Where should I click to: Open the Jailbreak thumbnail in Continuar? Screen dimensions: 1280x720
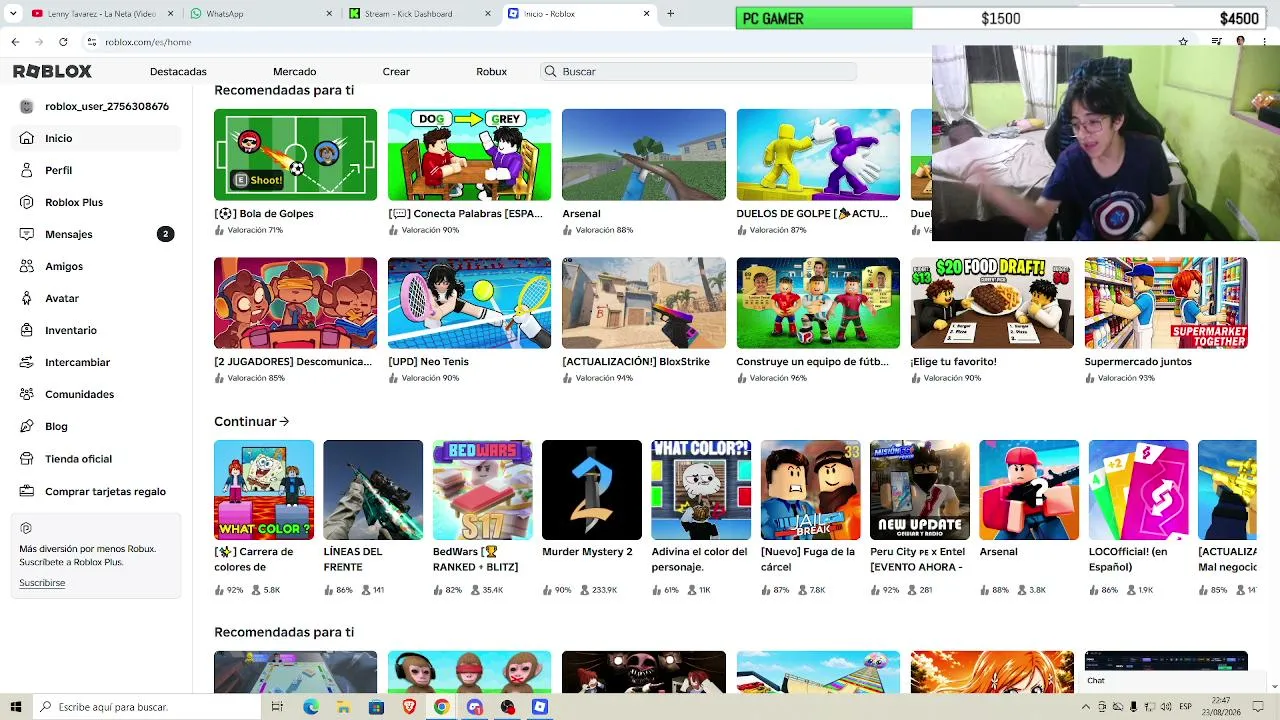pyautogui.click(x=811, y=490)
